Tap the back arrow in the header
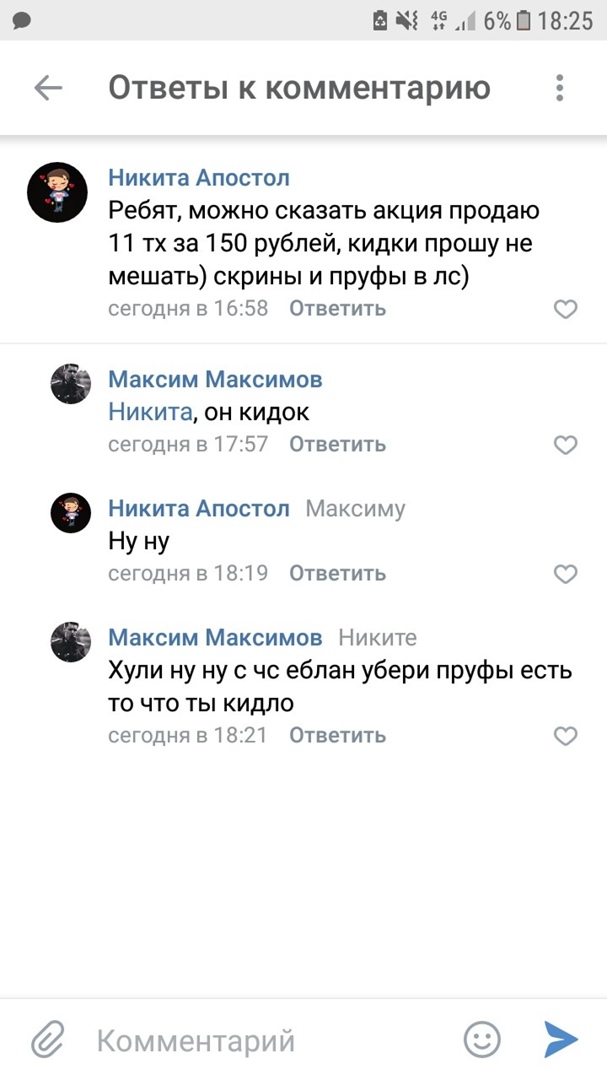Screen dimensions: 607x1080 (x=48, y=88)
